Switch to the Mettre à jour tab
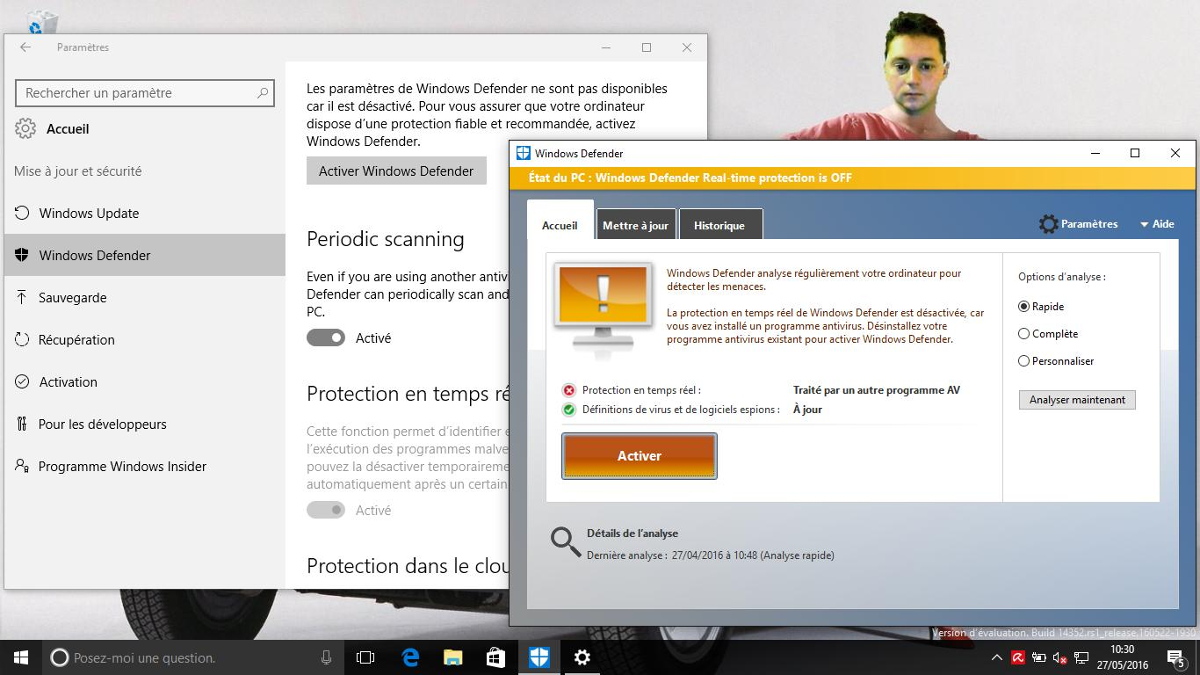This screenshot has height=675, width=1200. (635, 226)
